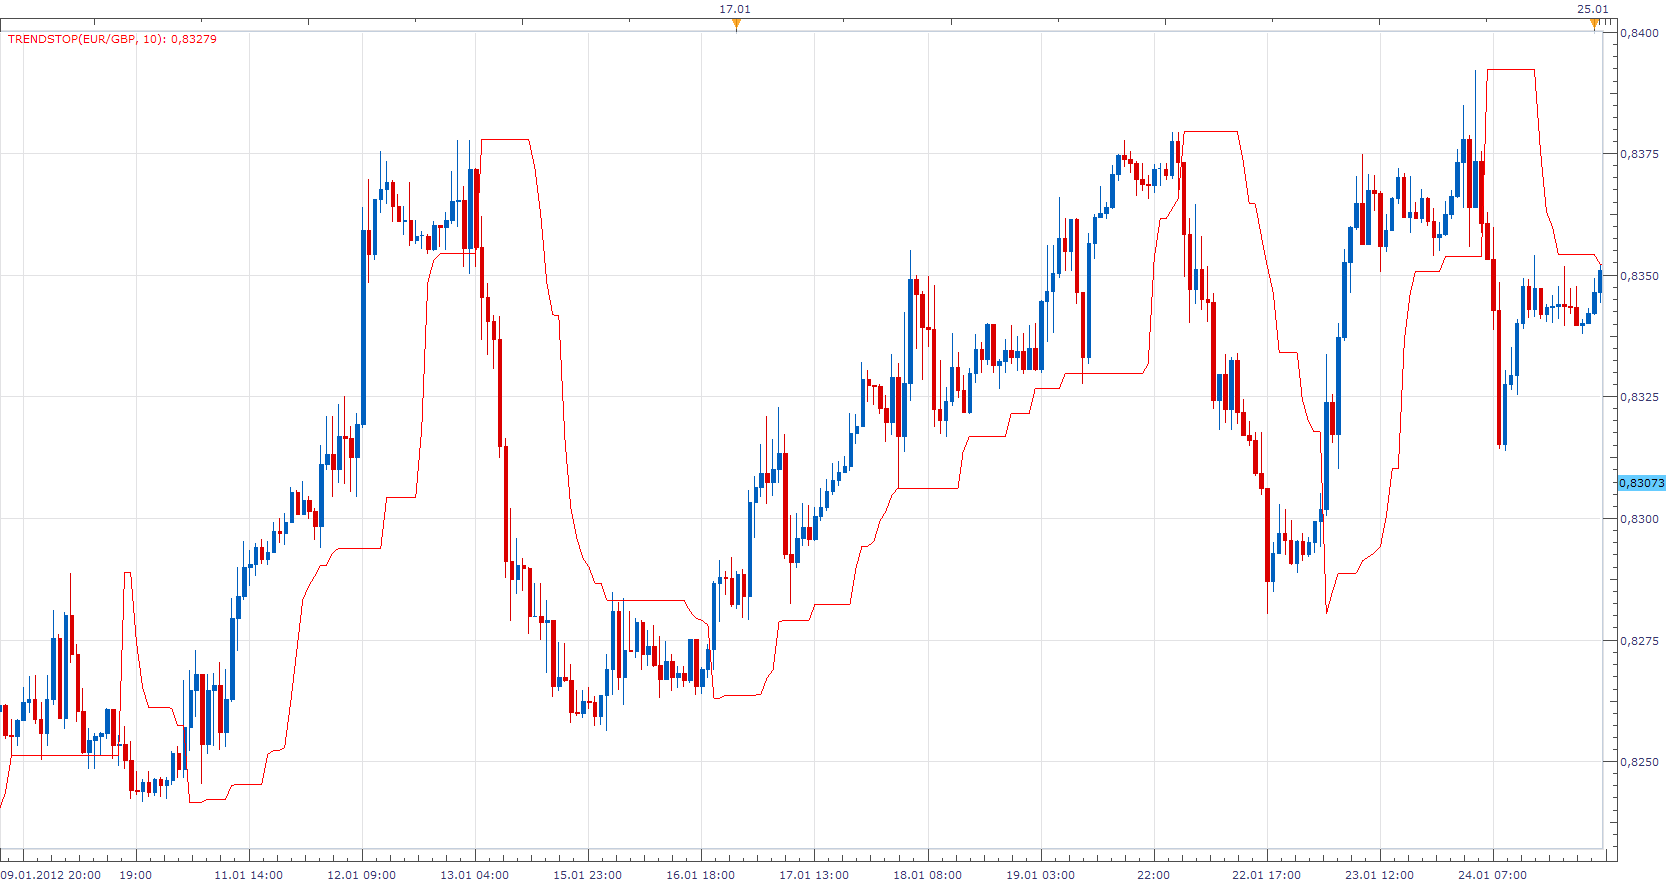Image resolution: width=1674 pixels, height=886 pixels.
Task: Click the 23.01 12:00 time label
Action: click(1379, 875)
